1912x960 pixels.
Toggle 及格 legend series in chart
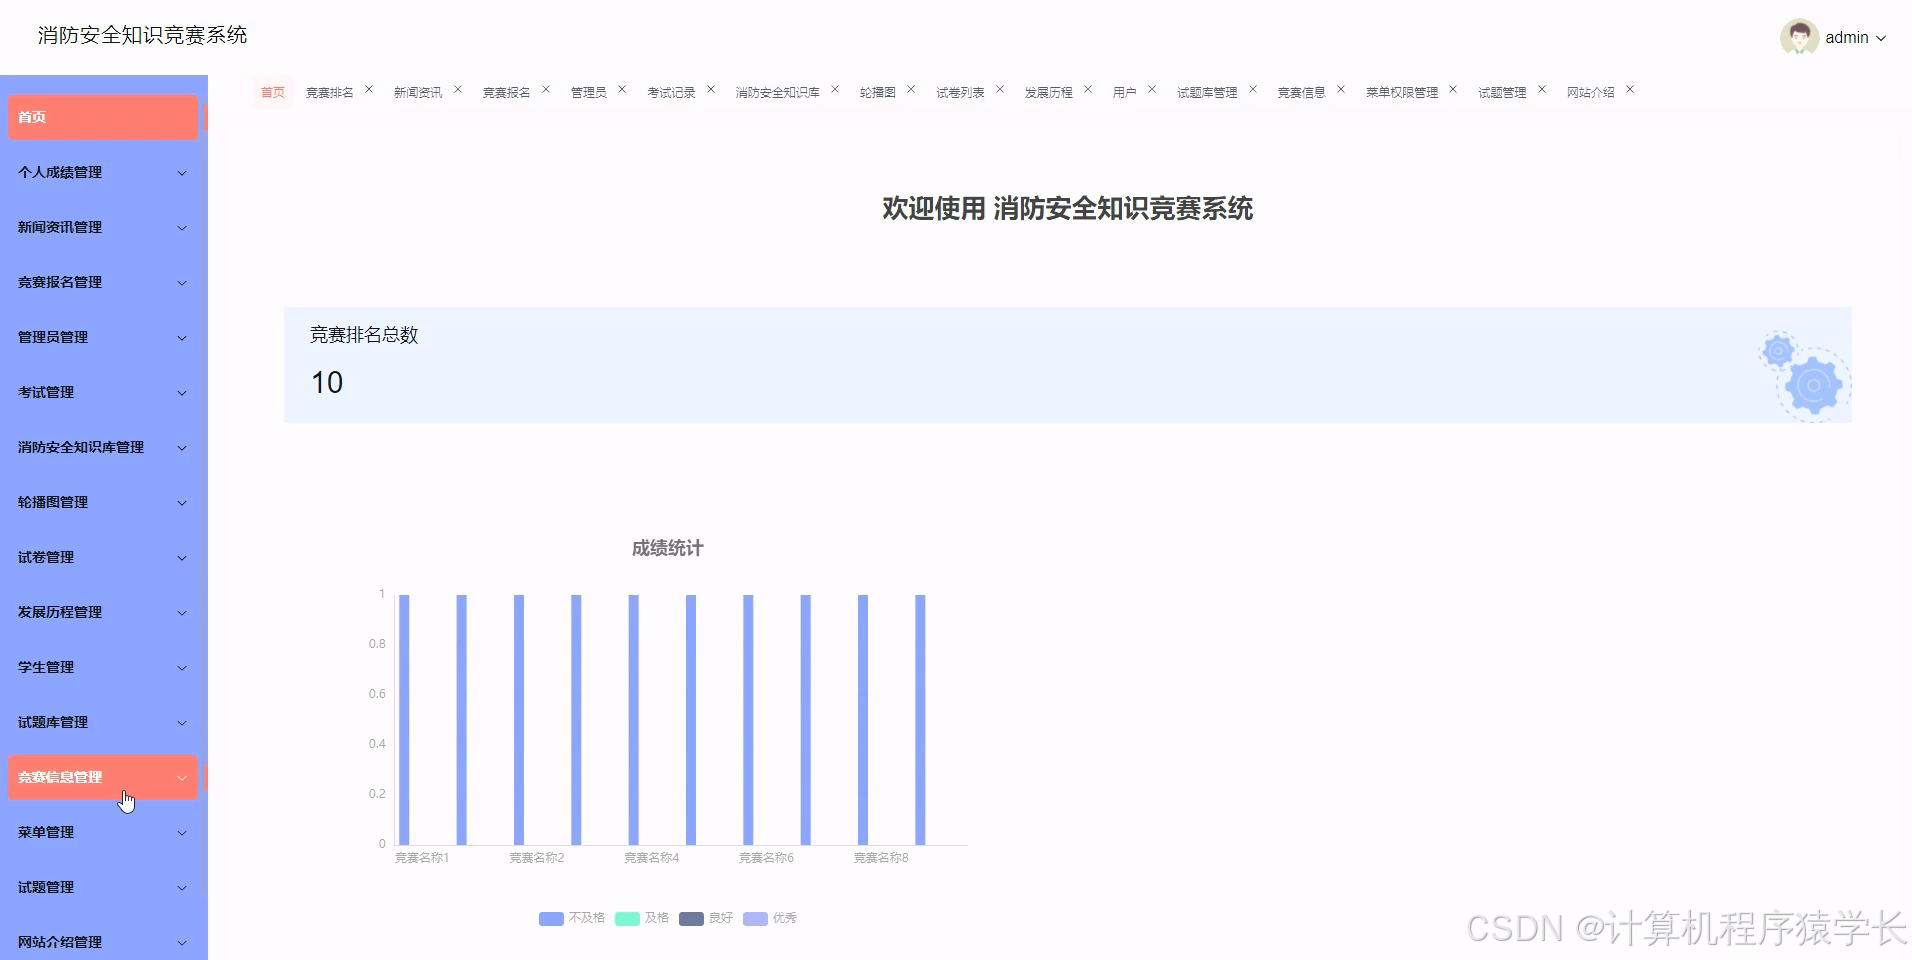[642, 918]
